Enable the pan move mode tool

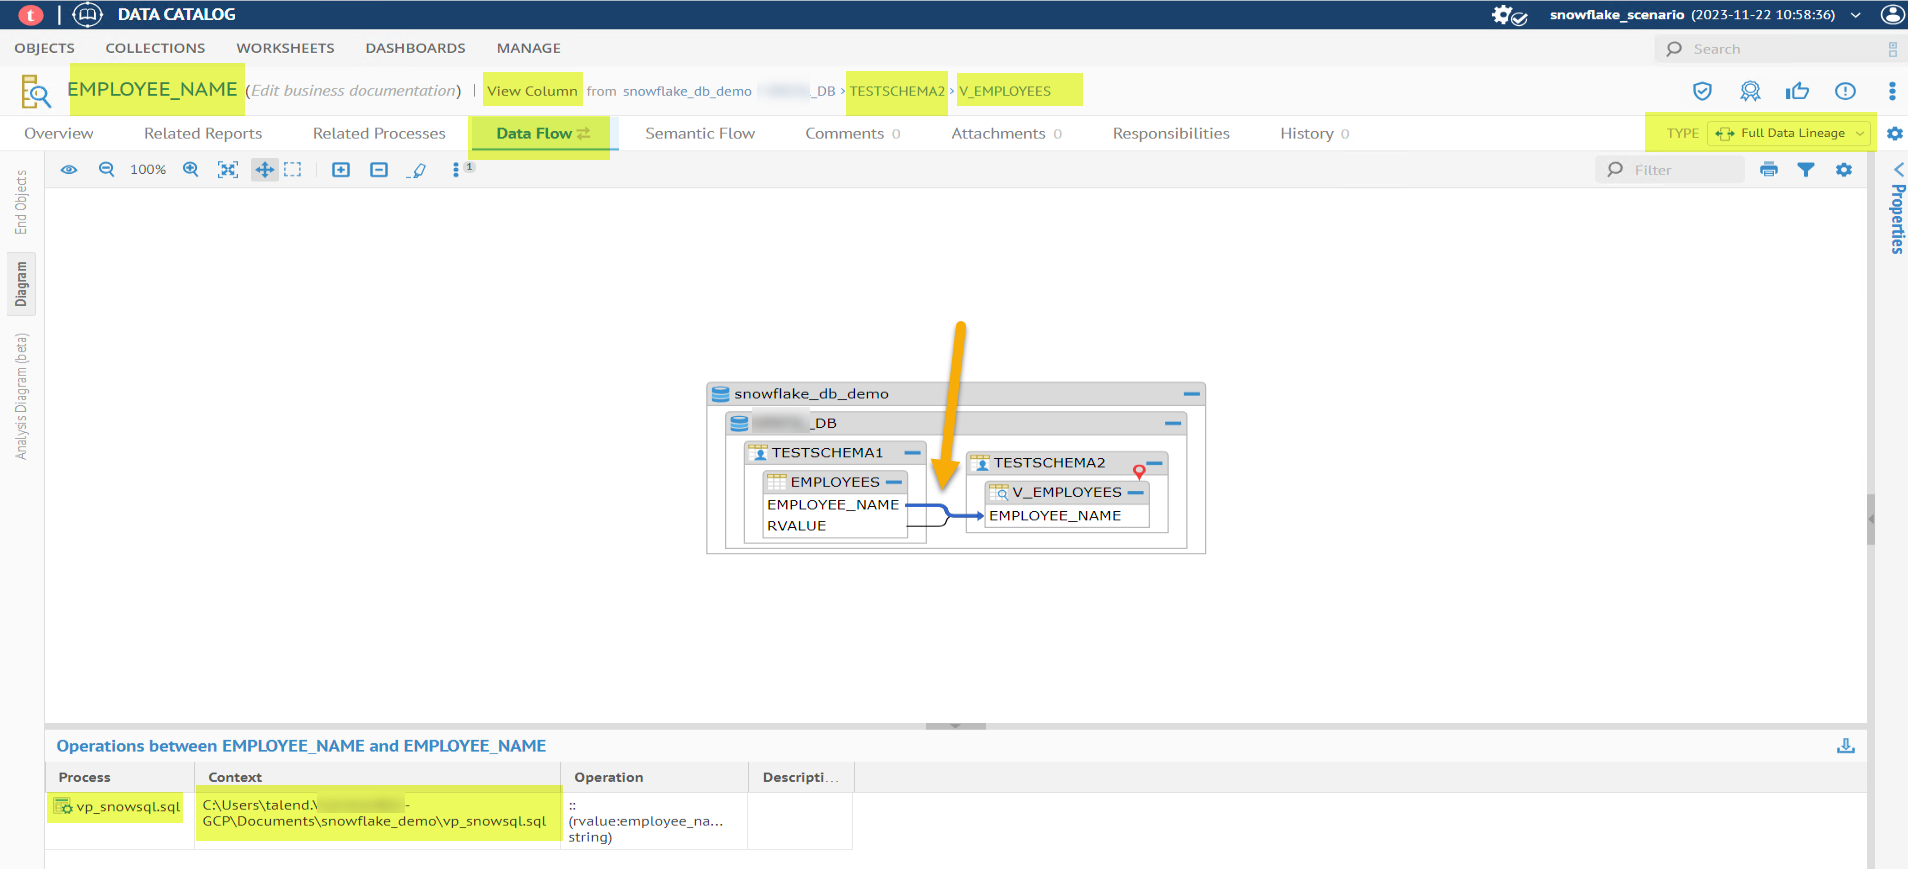[x=264, y=170]
